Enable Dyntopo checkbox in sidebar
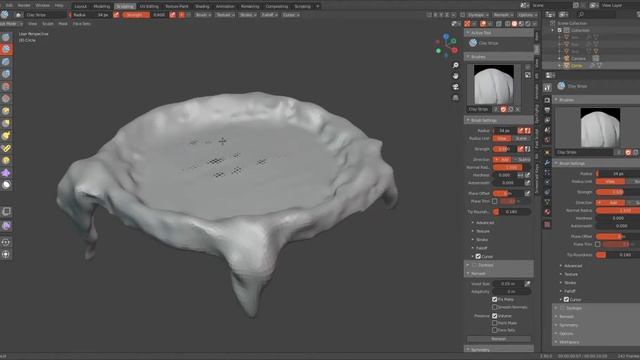This screenshot has width=640, height=360. tap(474, 265)
